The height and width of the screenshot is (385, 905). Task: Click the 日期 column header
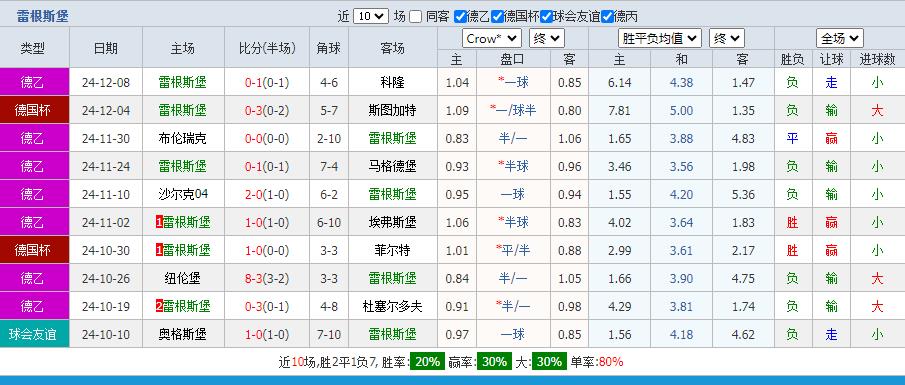tap(106, 48)
